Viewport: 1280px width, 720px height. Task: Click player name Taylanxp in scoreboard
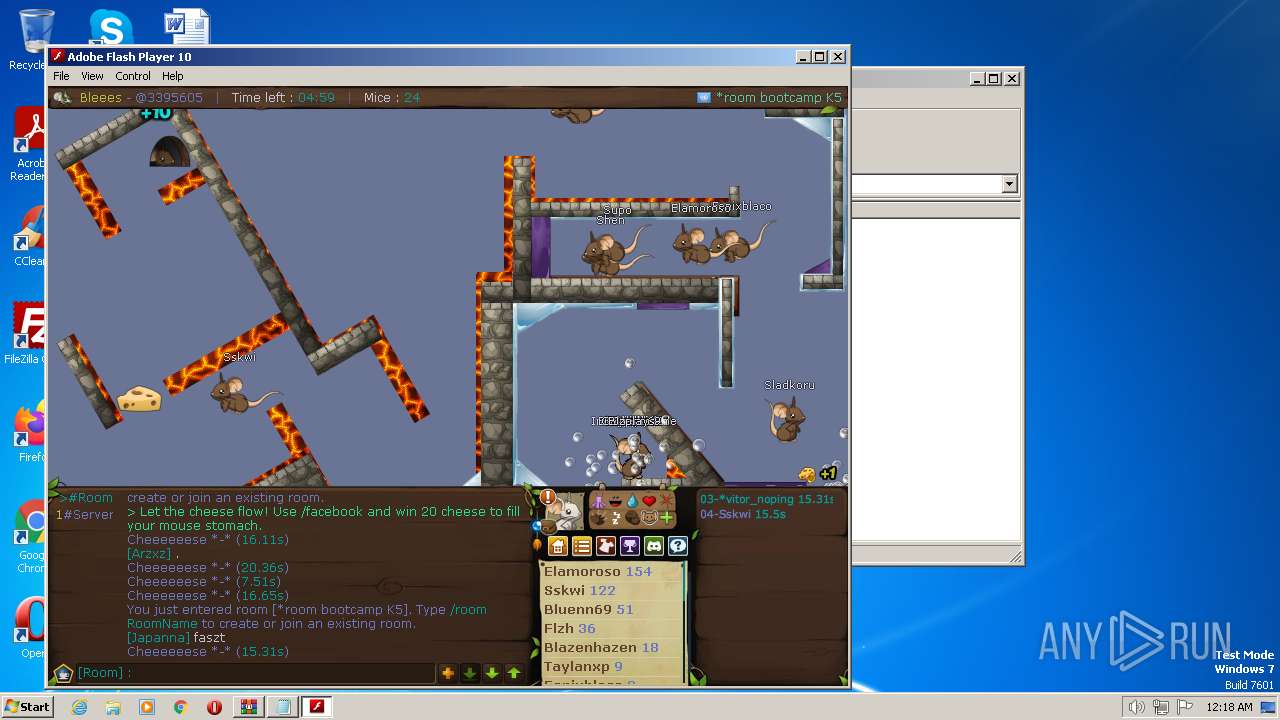576,666
